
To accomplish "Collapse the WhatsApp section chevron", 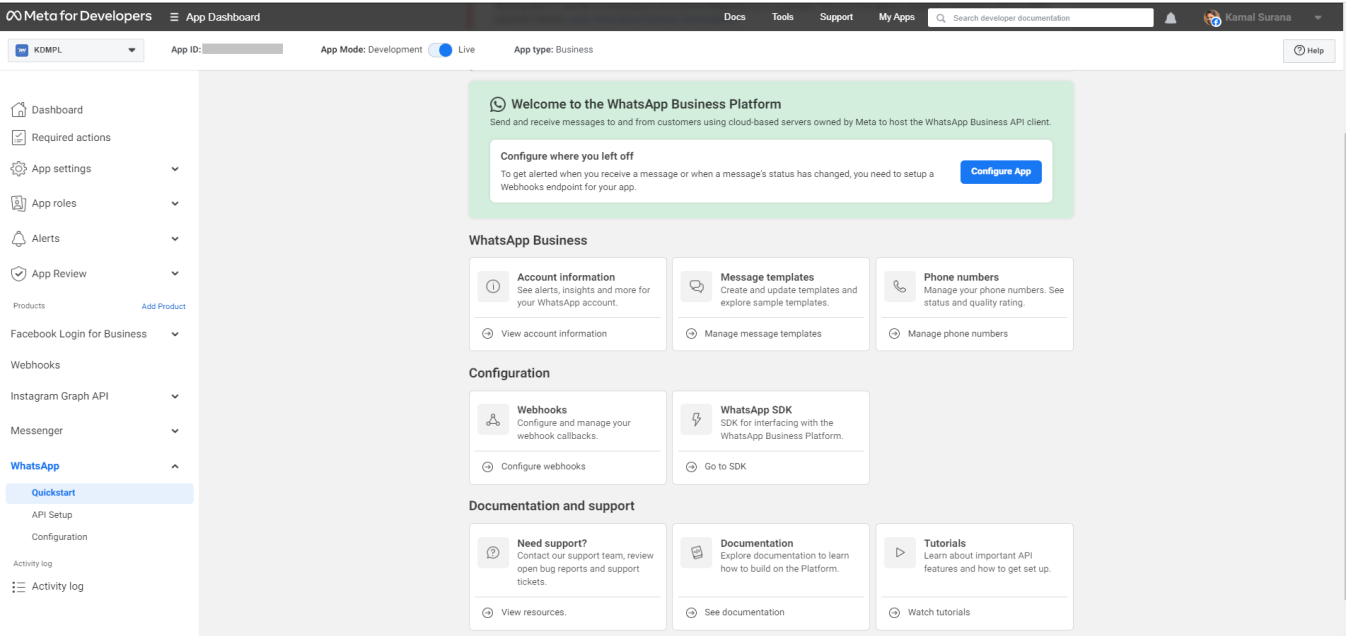I will [175, 466].
